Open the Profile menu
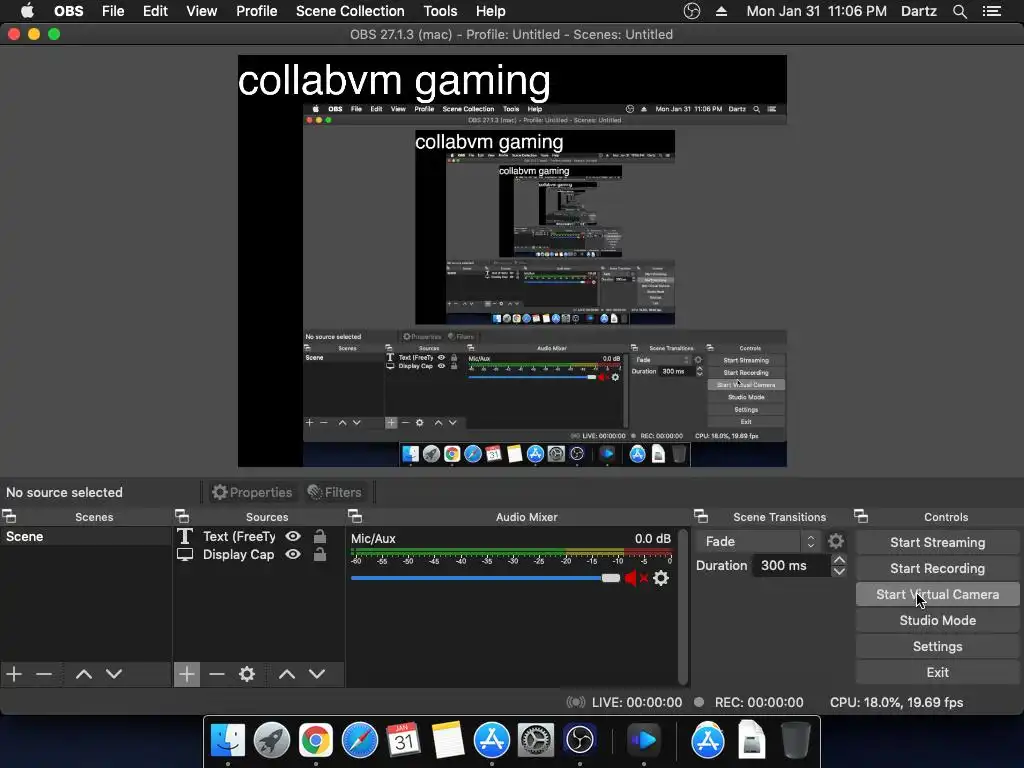Image resolution: width=1024 pixels, height=768 pixels. click(257, 11)
